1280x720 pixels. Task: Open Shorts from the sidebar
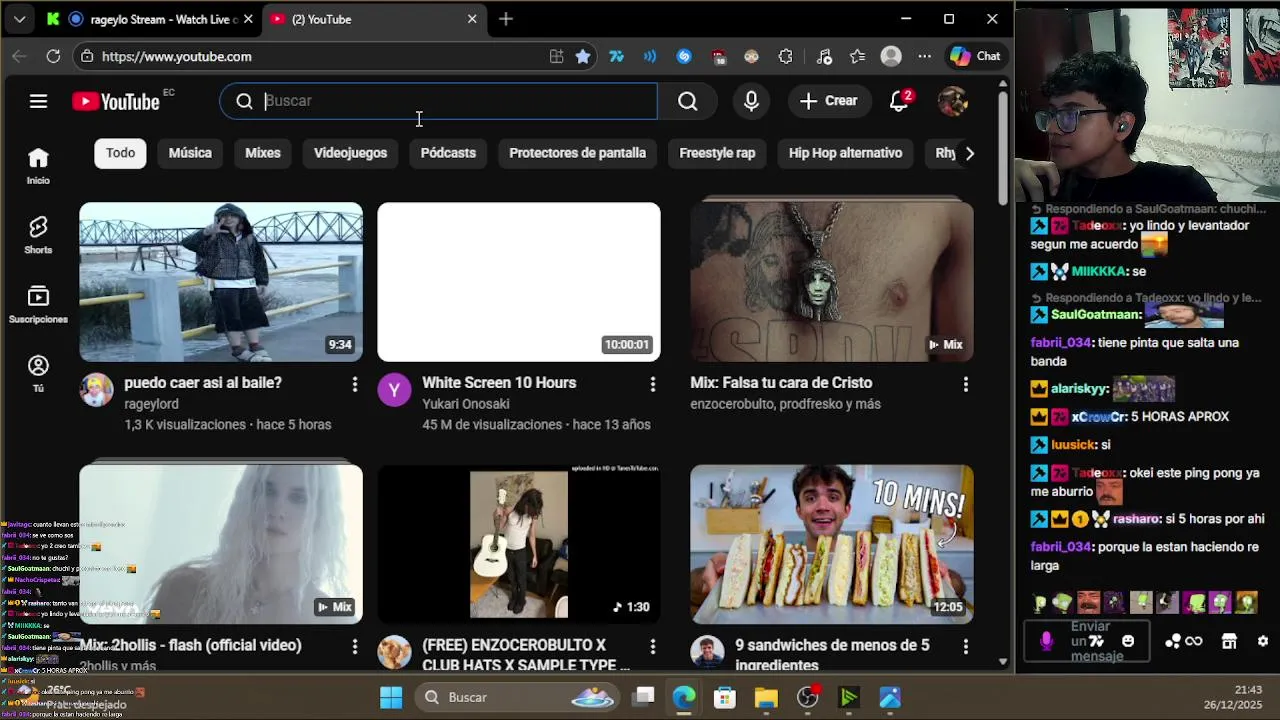(38, 235)
